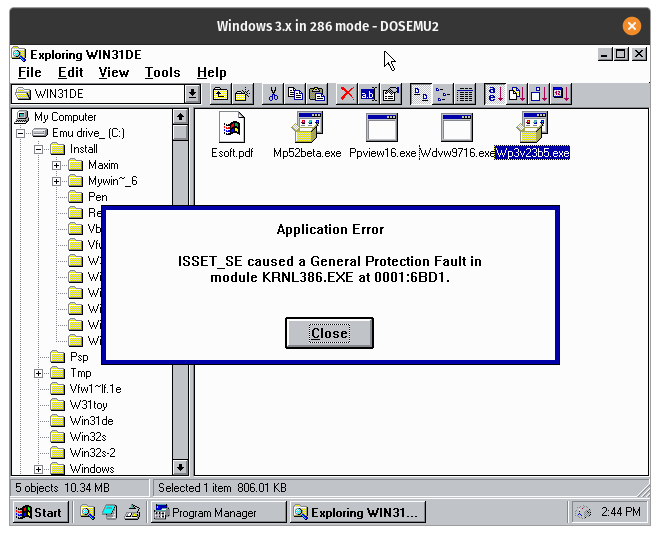Click the Paste clipboard icon

[317, 94]
